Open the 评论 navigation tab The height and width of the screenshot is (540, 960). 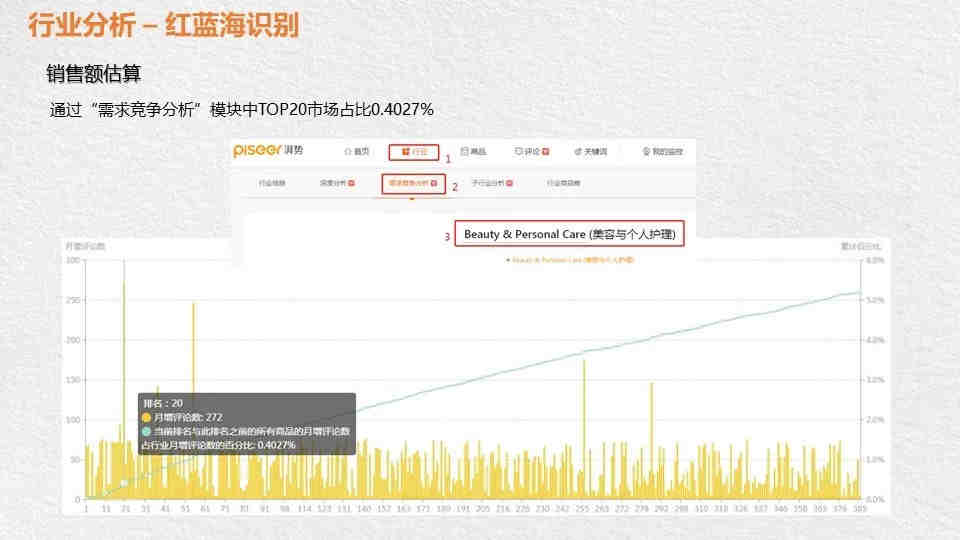pyautogui.click(x=531, y=151)
